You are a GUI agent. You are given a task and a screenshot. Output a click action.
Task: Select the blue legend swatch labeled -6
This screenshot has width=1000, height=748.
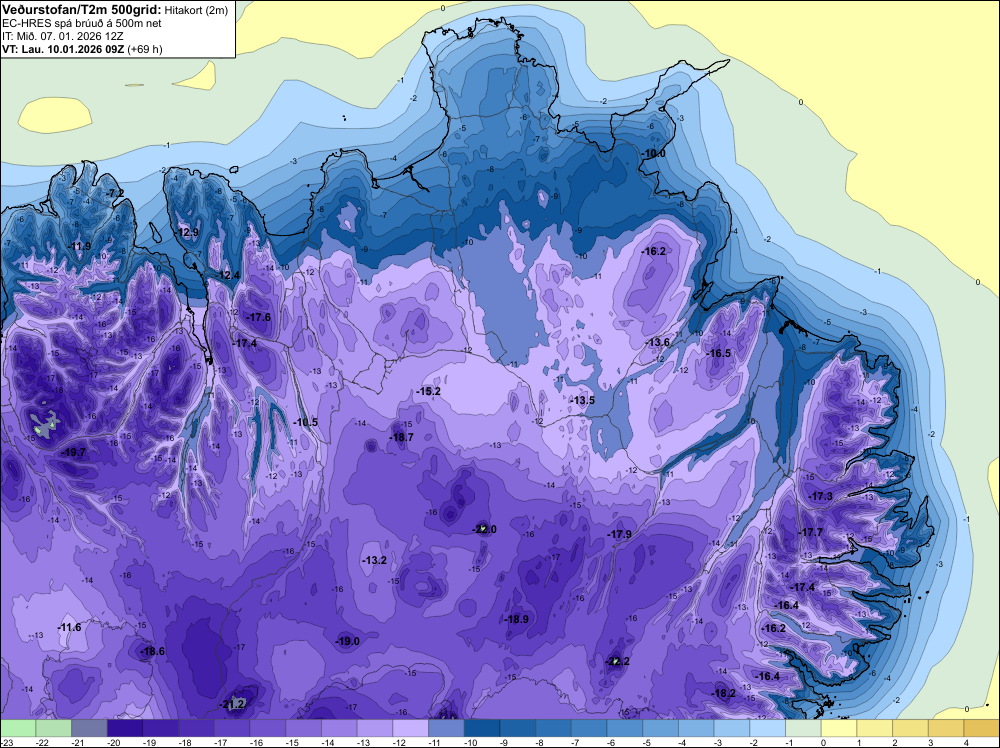tap(625, 728)
